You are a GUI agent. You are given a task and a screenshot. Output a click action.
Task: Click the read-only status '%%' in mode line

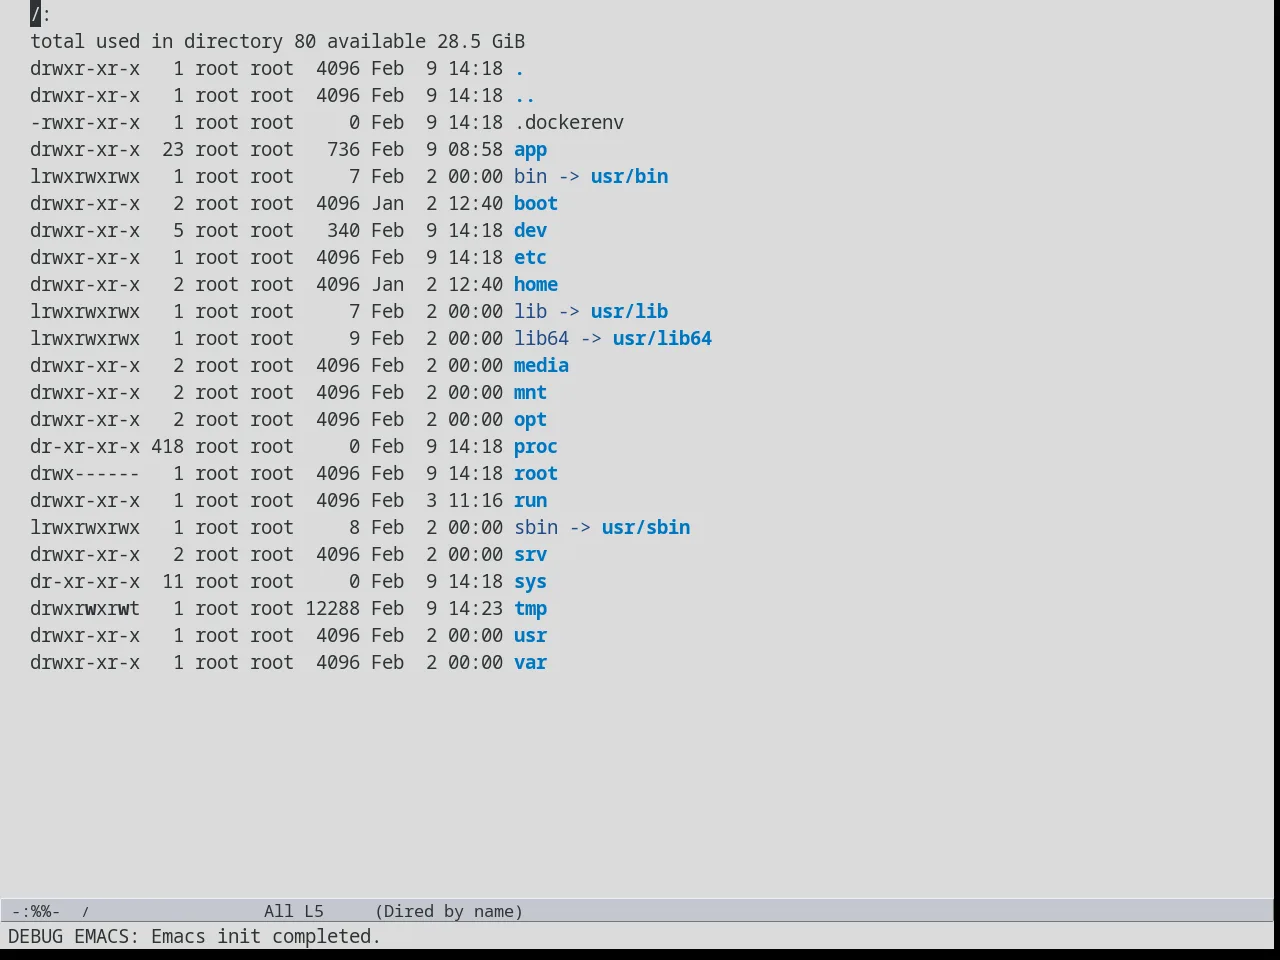41,911
